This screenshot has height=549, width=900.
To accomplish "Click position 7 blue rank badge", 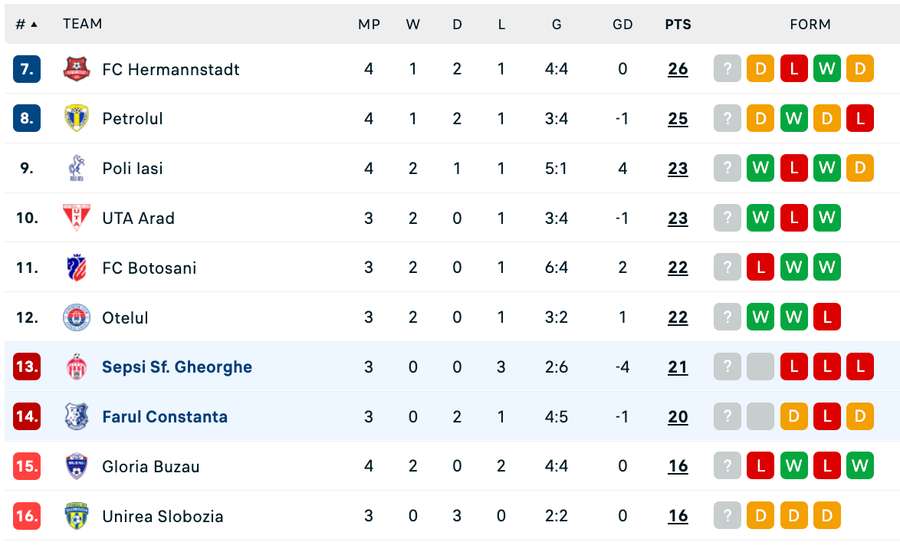I will (26, 69).
